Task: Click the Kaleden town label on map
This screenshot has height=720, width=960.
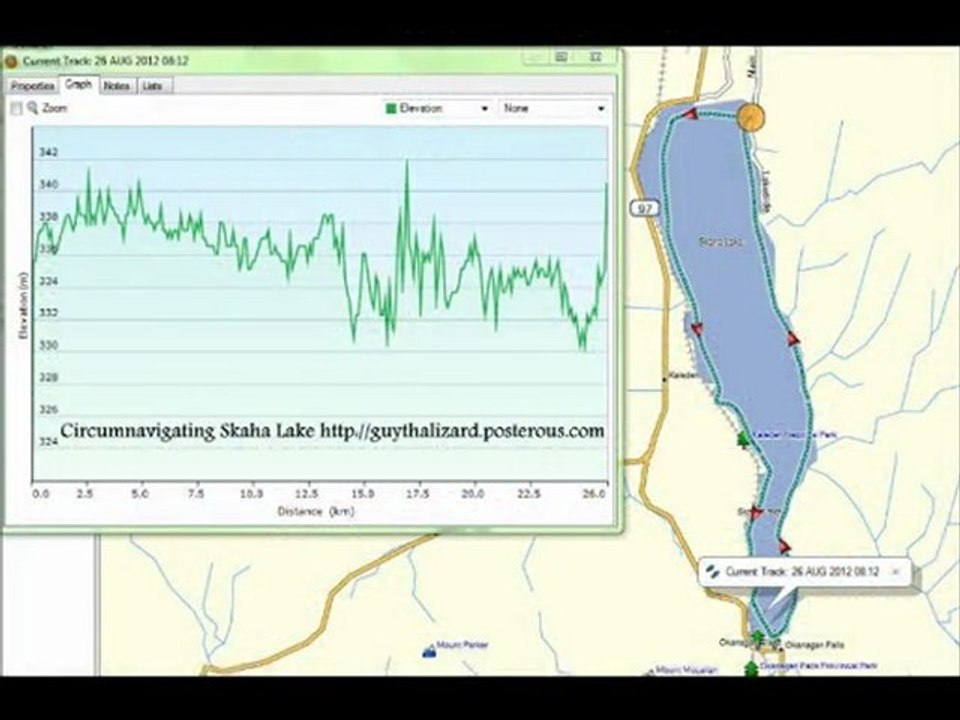Action: (684, 375)
